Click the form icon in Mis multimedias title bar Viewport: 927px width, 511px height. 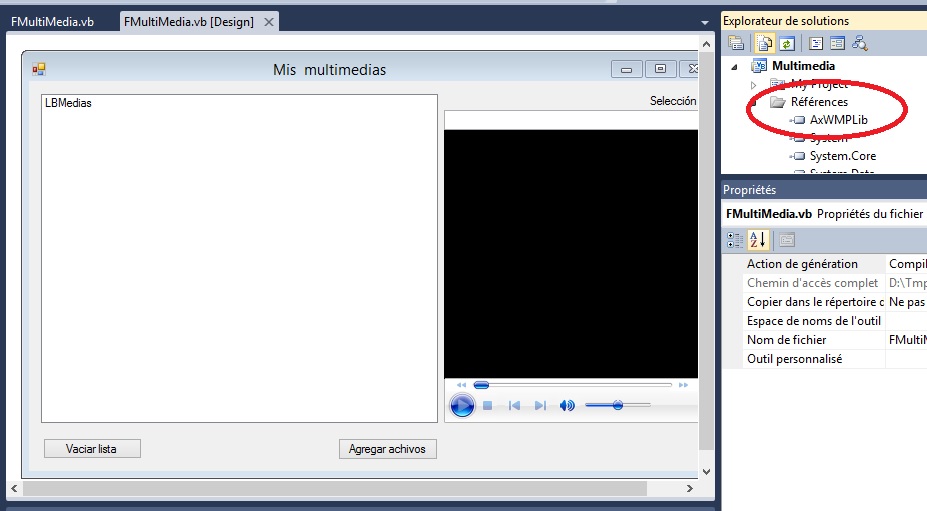[39, 69]
